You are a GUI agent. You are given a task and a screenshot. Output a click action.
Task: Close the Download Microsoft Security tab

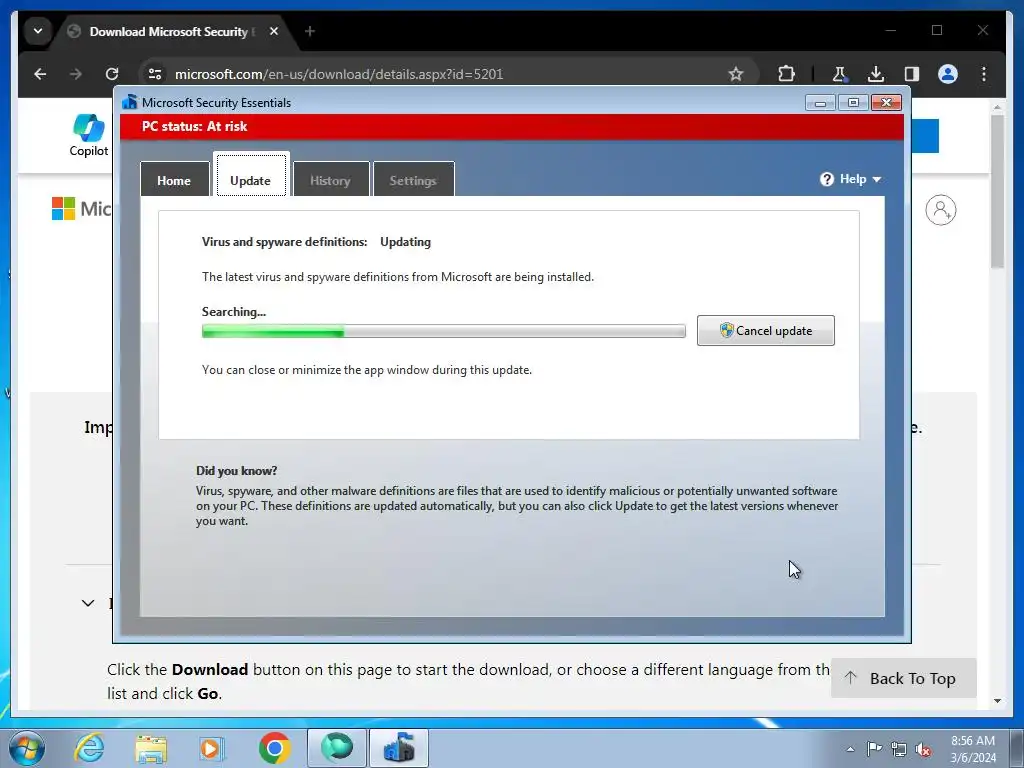(274, 31)
